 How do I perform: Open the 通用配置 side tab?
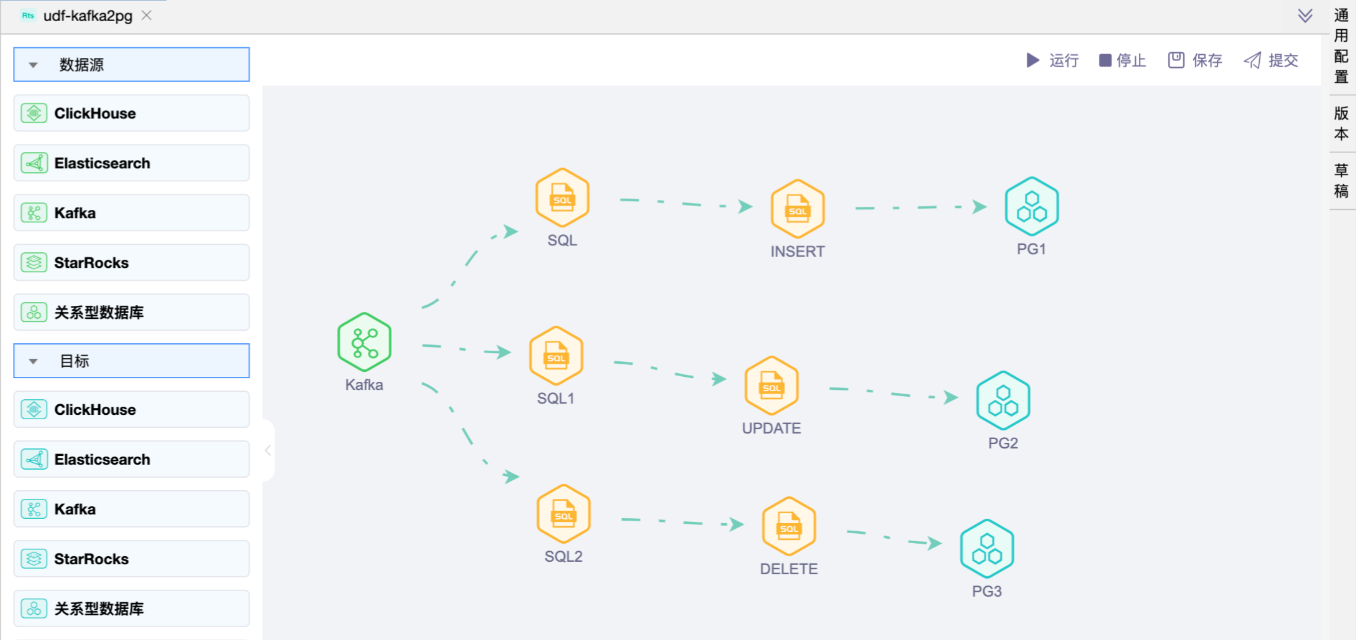point(1341,46)
